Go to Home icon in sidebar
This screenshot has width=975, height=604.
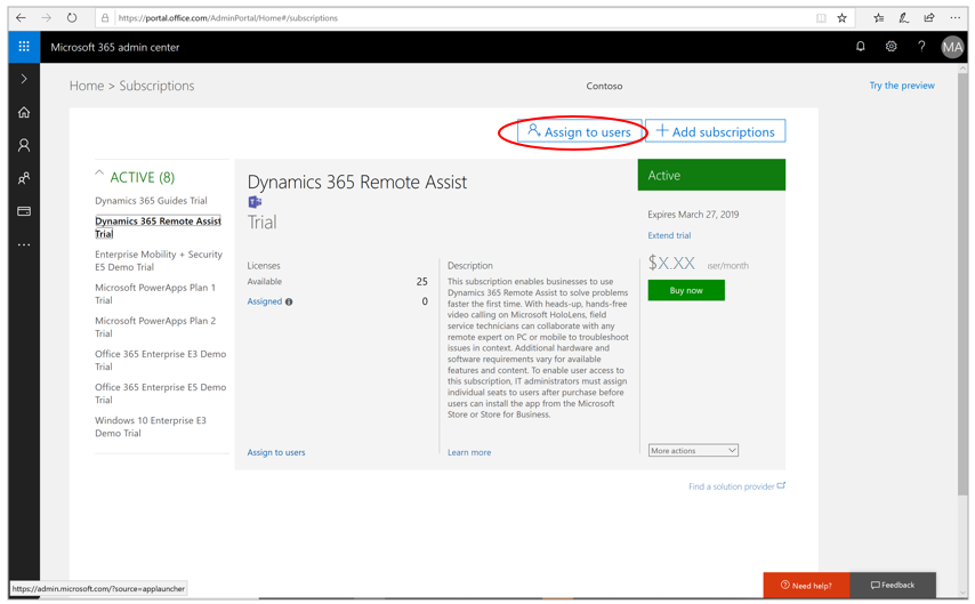click(24, 113)
